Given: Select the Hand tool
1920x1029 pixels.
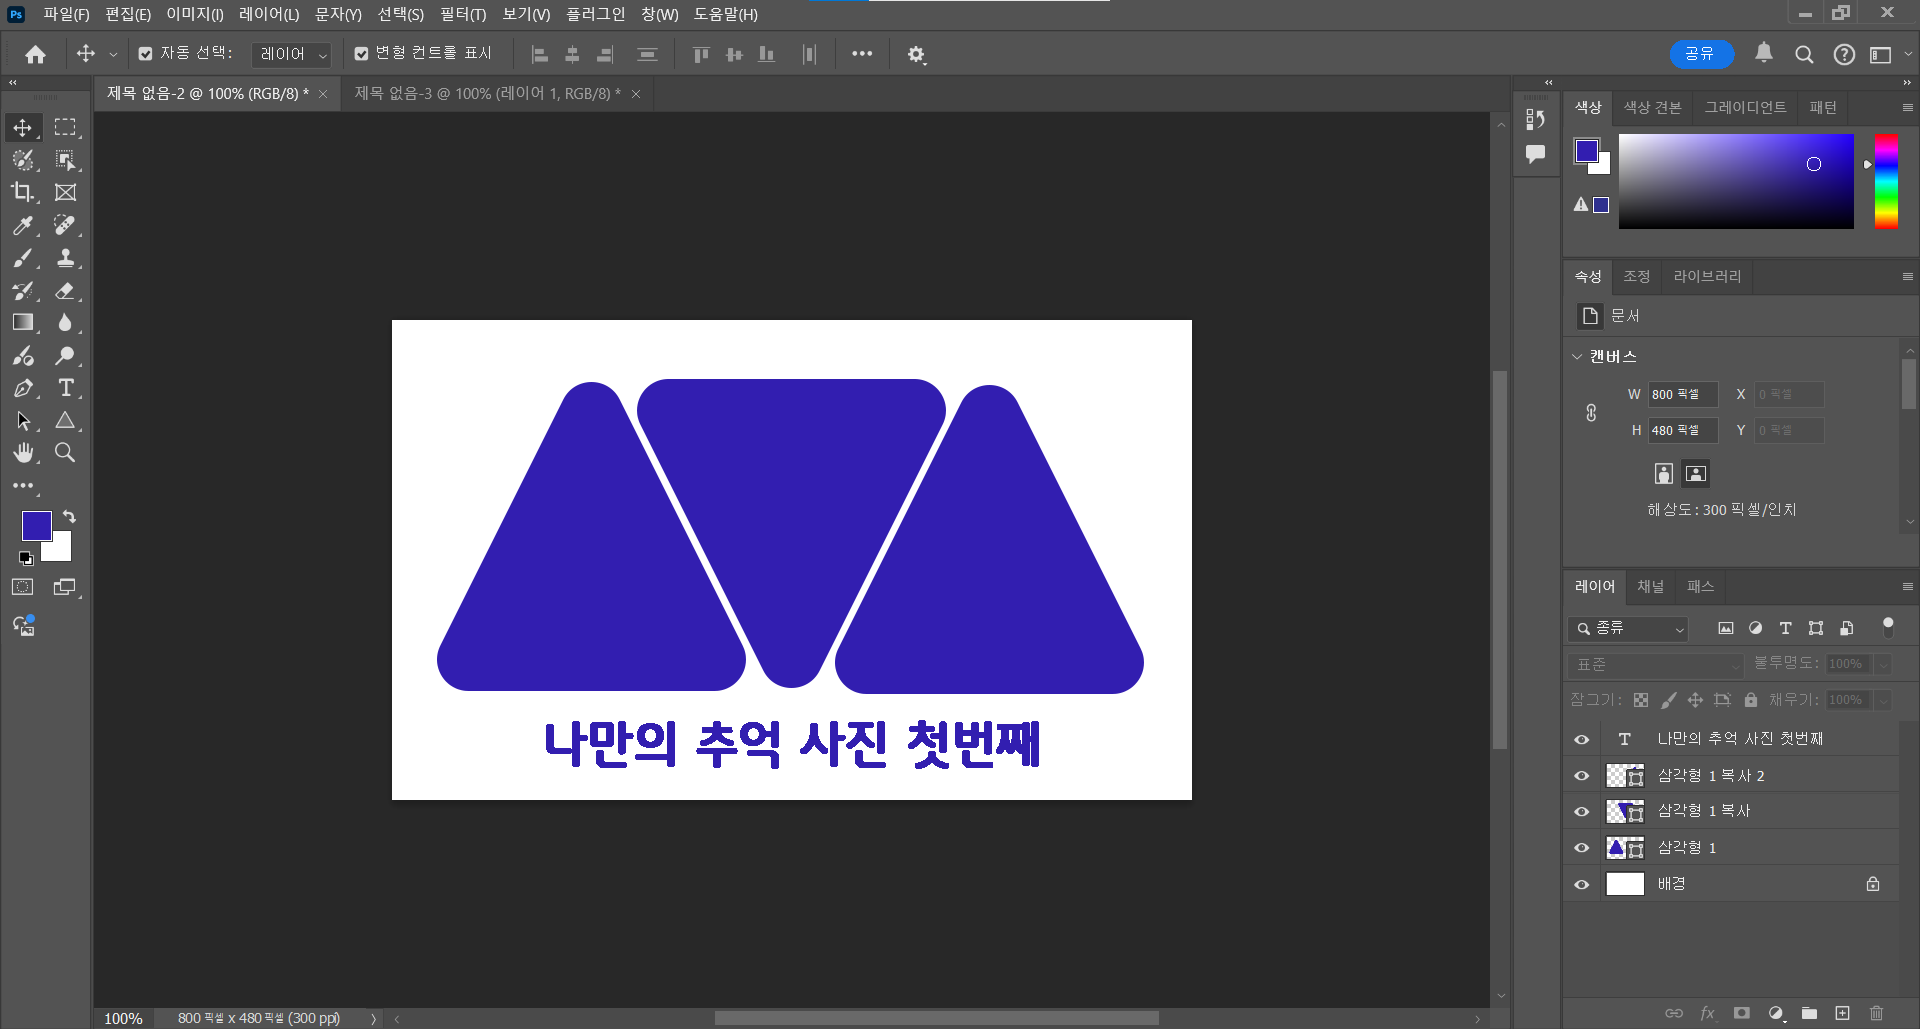Looking at the screenshot, I should click(23, 453).
